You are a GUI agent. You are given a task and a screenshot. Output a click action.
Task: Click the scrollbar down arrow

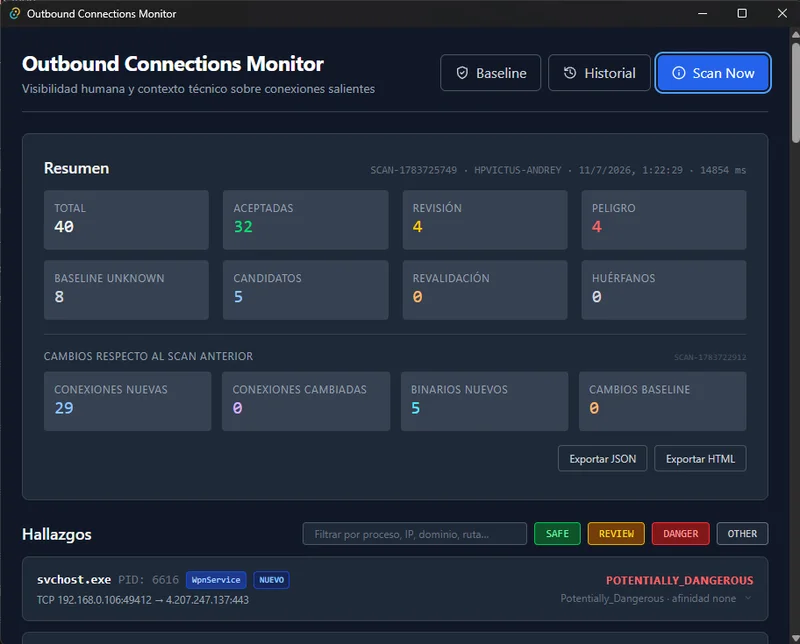pyautogui.click(x=795, y=638)
